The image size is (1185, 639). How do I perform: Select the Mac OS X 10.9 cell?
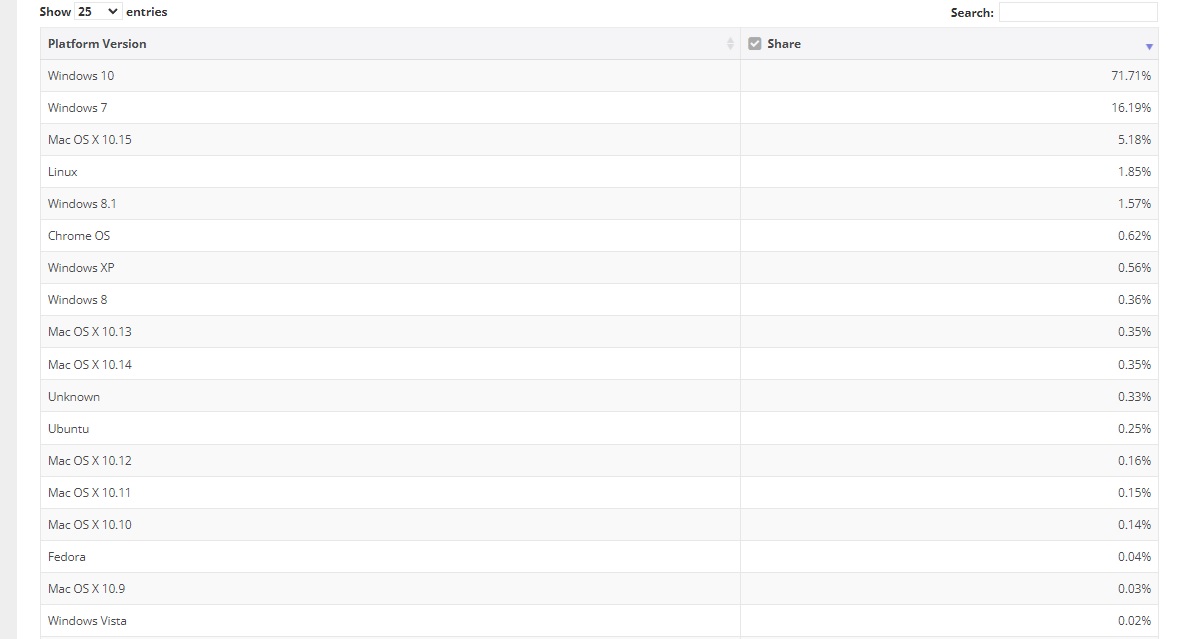[390, 588]
